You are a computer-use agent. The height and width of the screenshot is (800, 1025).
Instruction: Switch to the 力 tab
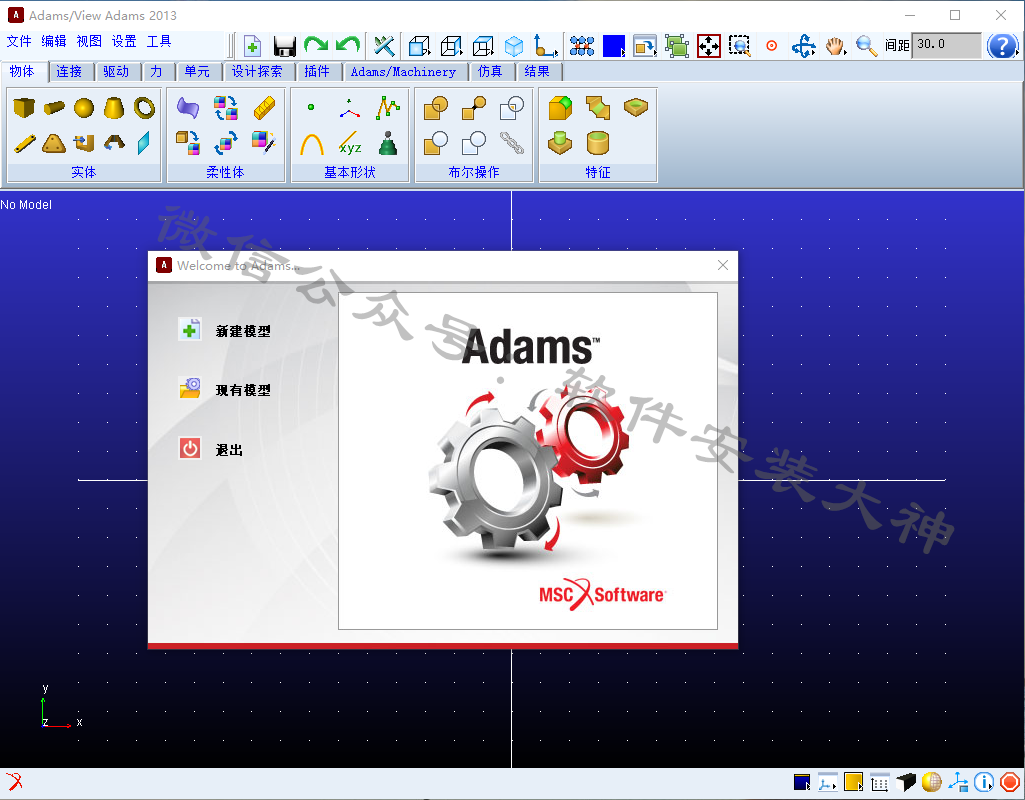click(156, 71)
